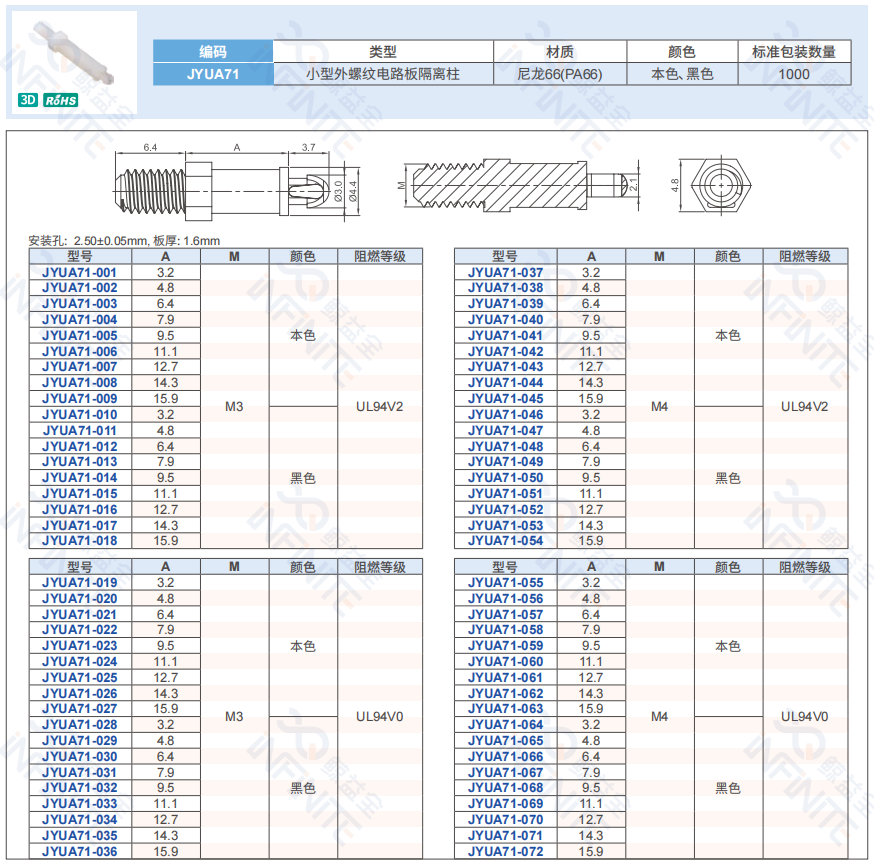Click the RoHS certification badge
Image resolution: width=874 pixels, height=864 pixels.
pos(61,100)
